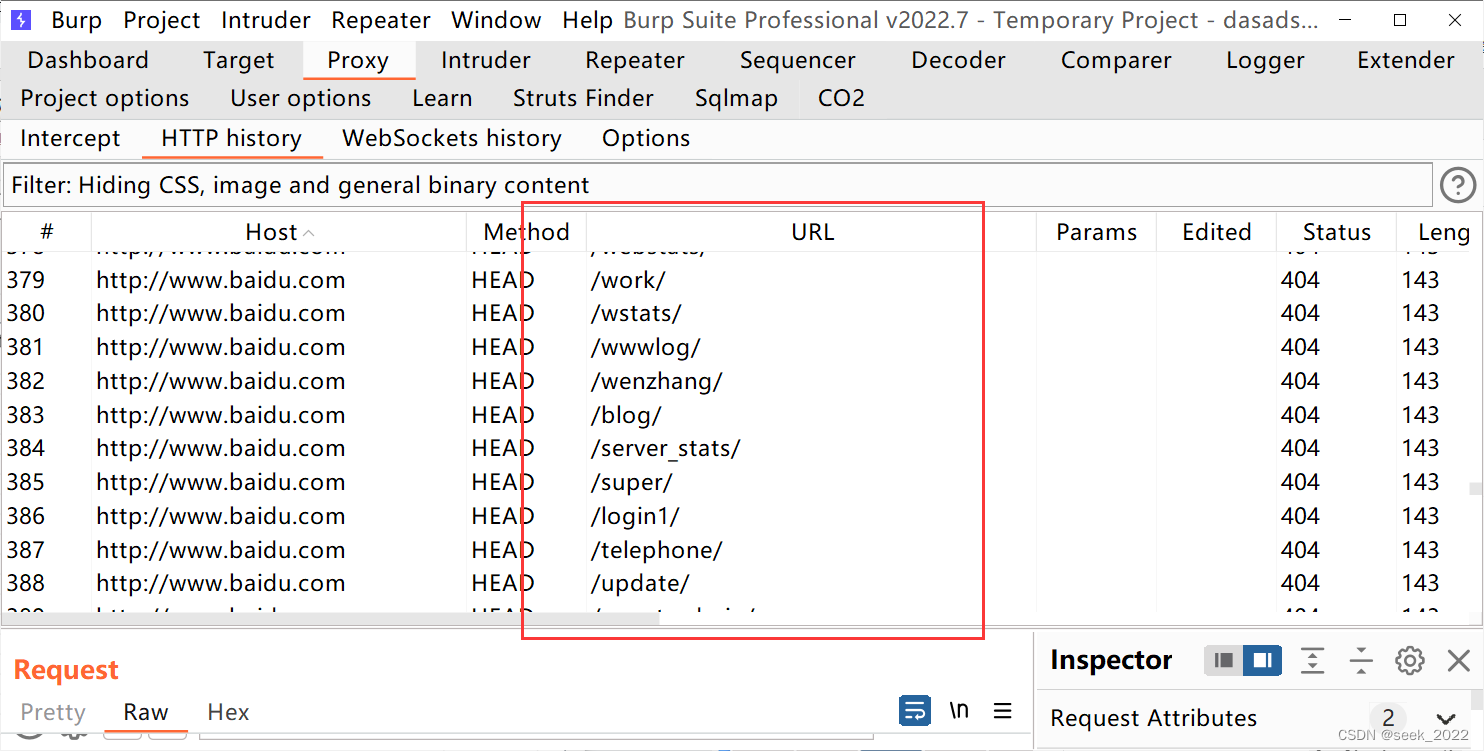Select the Hex view in Request
This screenshot has height=751, width=1484.
click(x=228, y=712)
